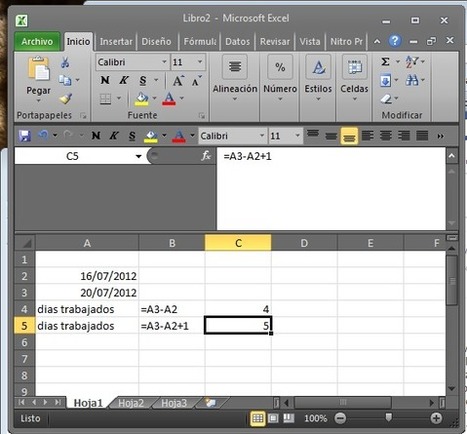Open the Name Box dropdown arrow
Viewport: 467px width, 434px height.
click(138, 156)
